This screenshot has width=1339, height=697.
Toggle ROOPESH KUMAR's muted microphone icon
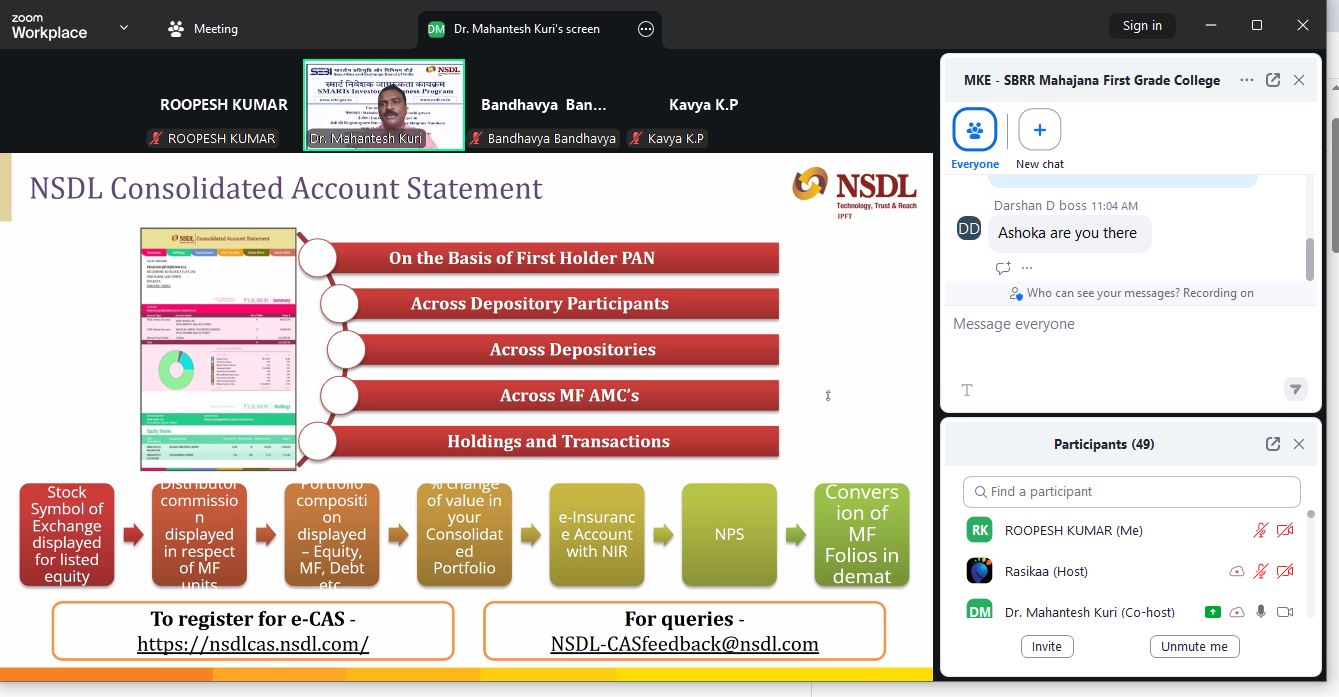[x=1261, y=530]
